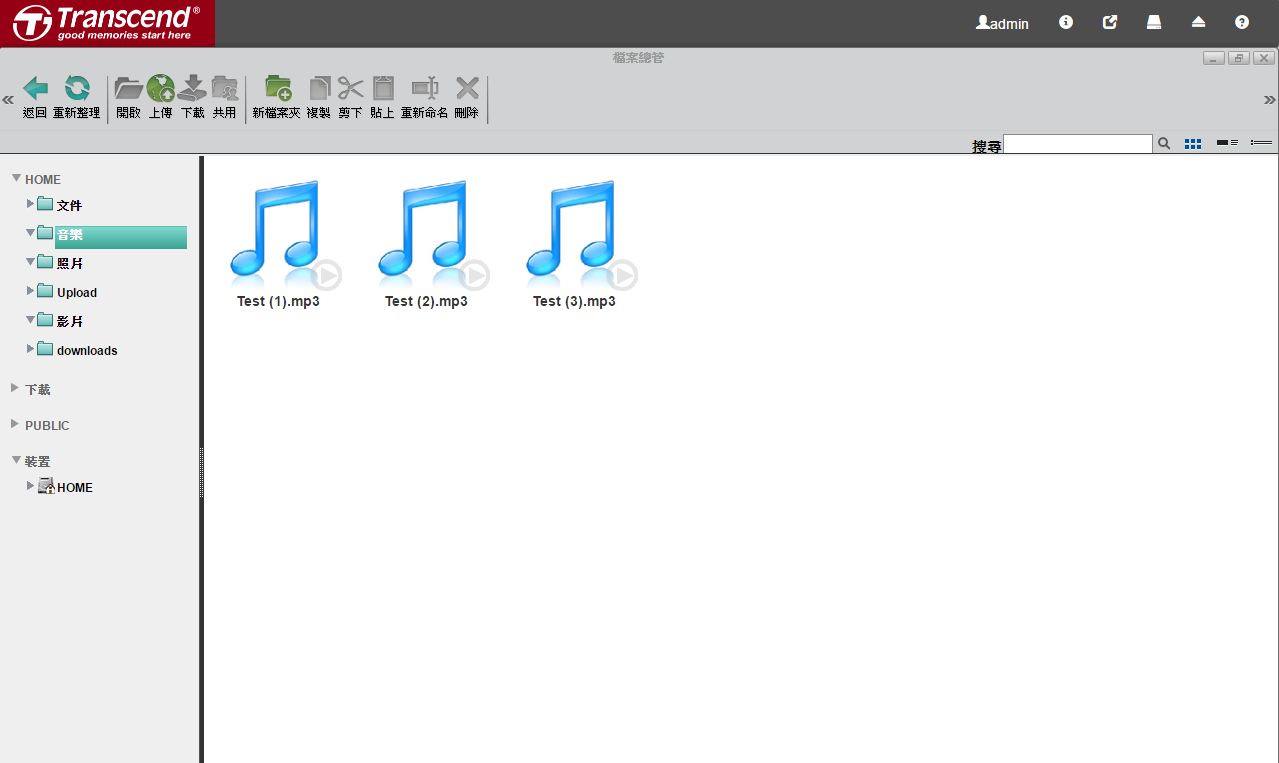Select HOME device icon under 裝置
The image size is (1279, 763).
46,486
